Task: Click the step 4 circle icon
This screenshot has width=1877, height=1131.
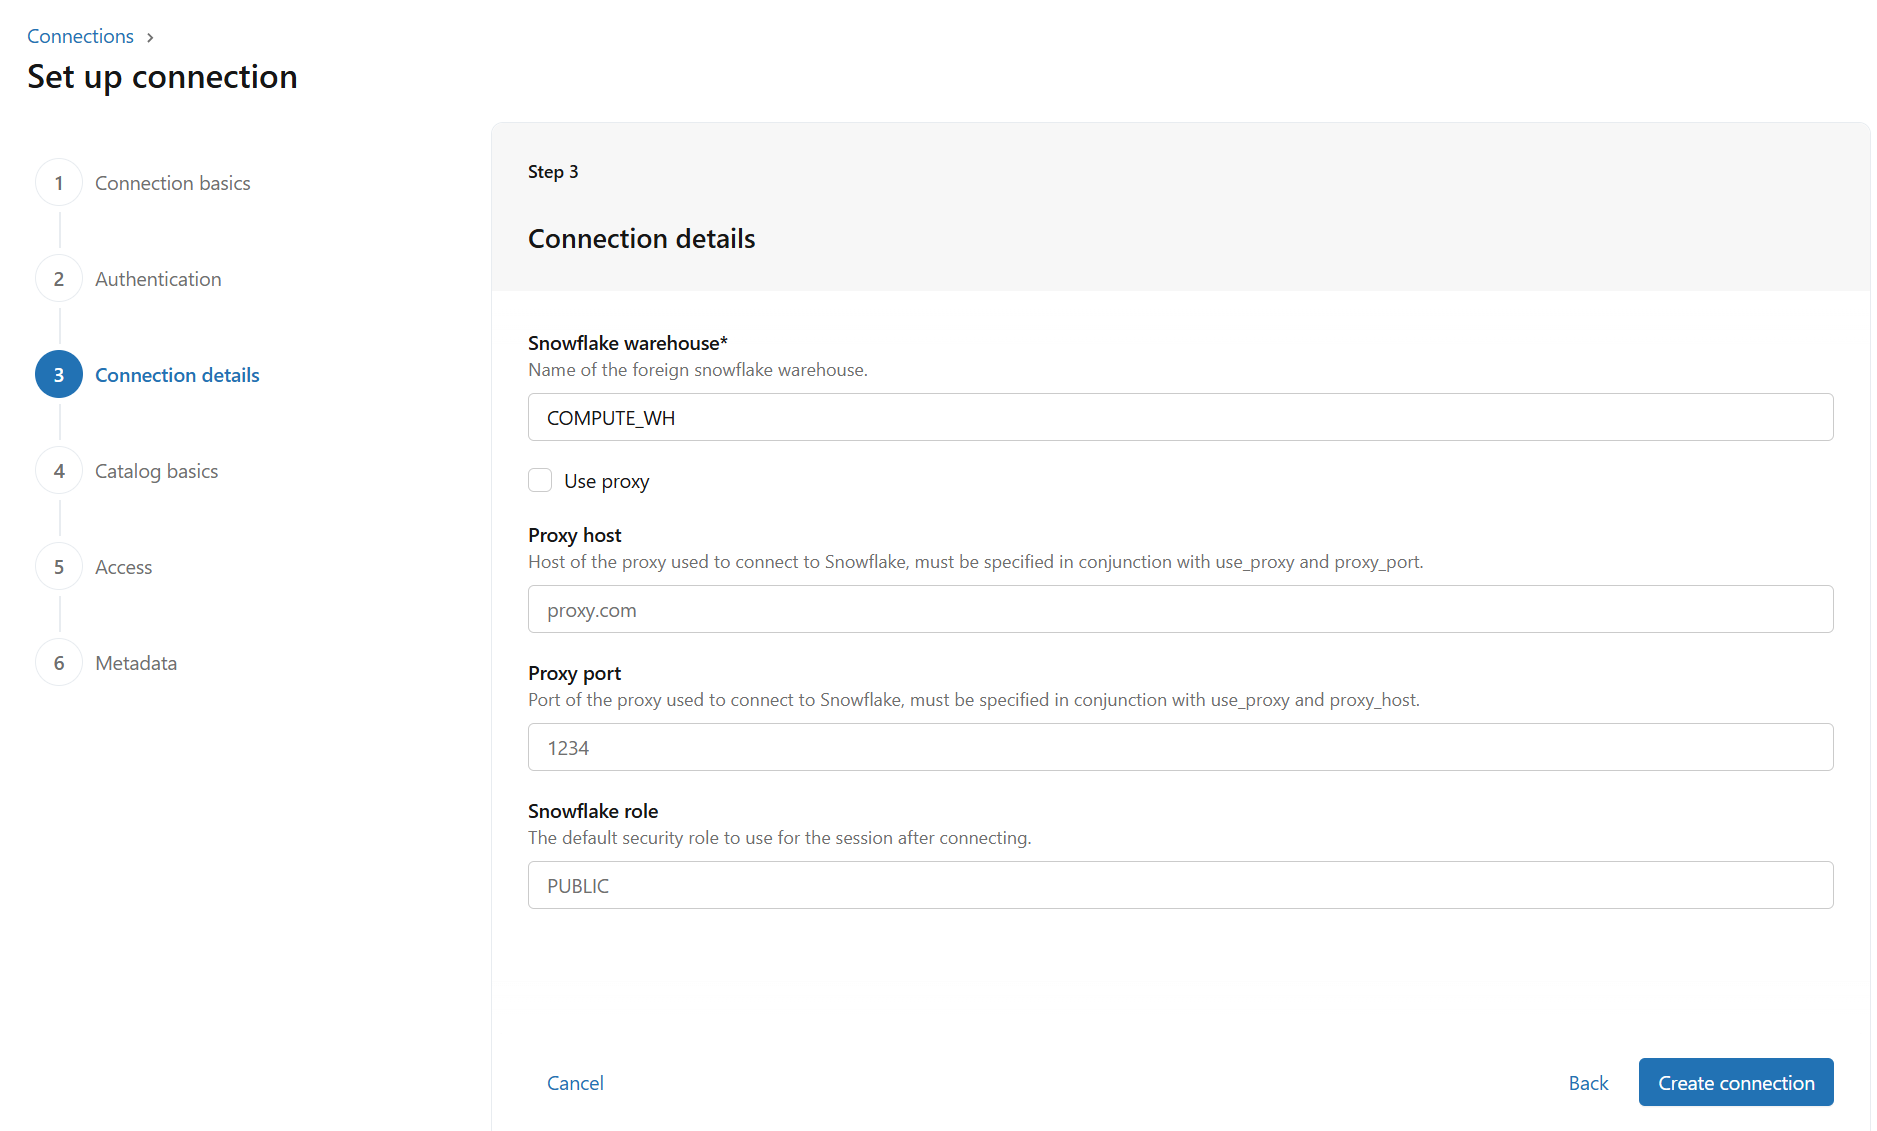Action: (59, 471)
